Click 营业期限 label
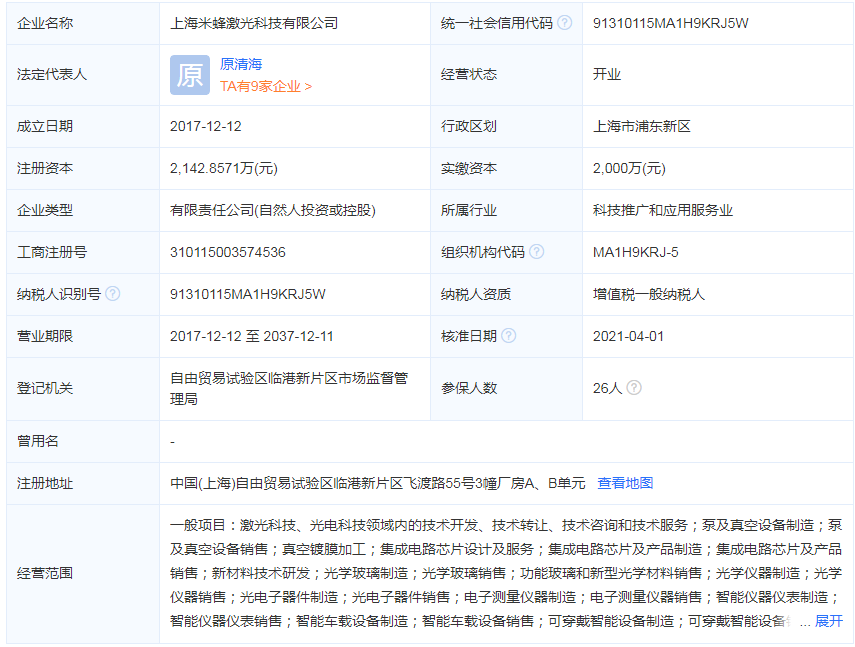The width and height of the screenshot is (855, 647). click(x=45, y=336)
